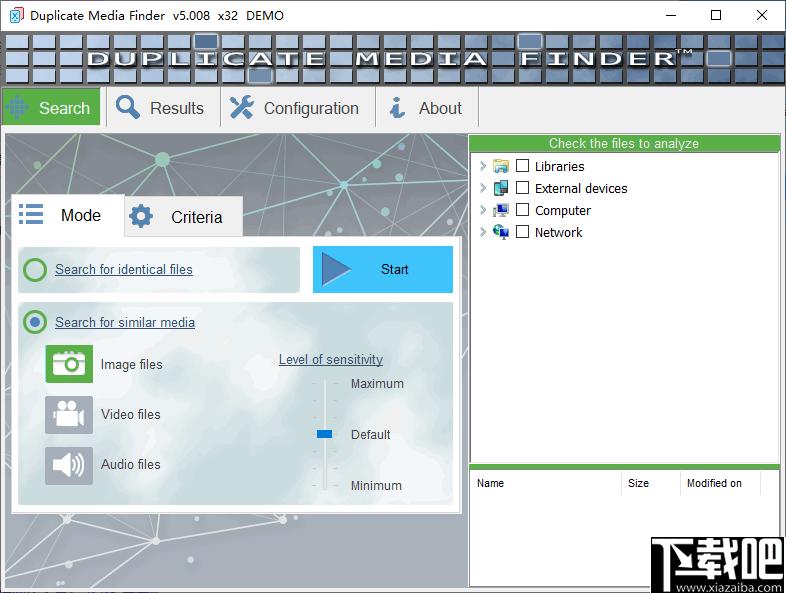The width and height of the screenshot is (786, 593).
Task: Click the speaker icon for Audio files
Action: 69,465
